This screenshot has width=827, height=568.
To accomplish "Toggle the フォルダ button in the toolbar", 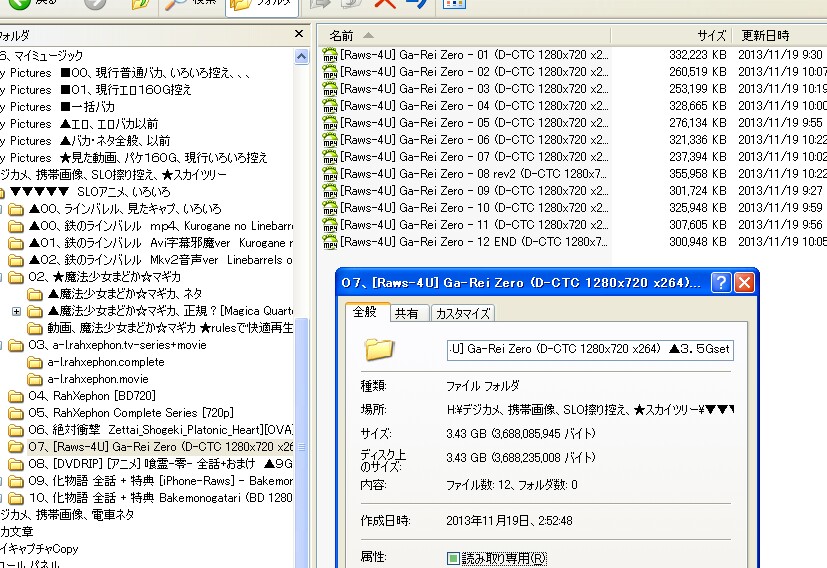I will [x=262, y=5].
